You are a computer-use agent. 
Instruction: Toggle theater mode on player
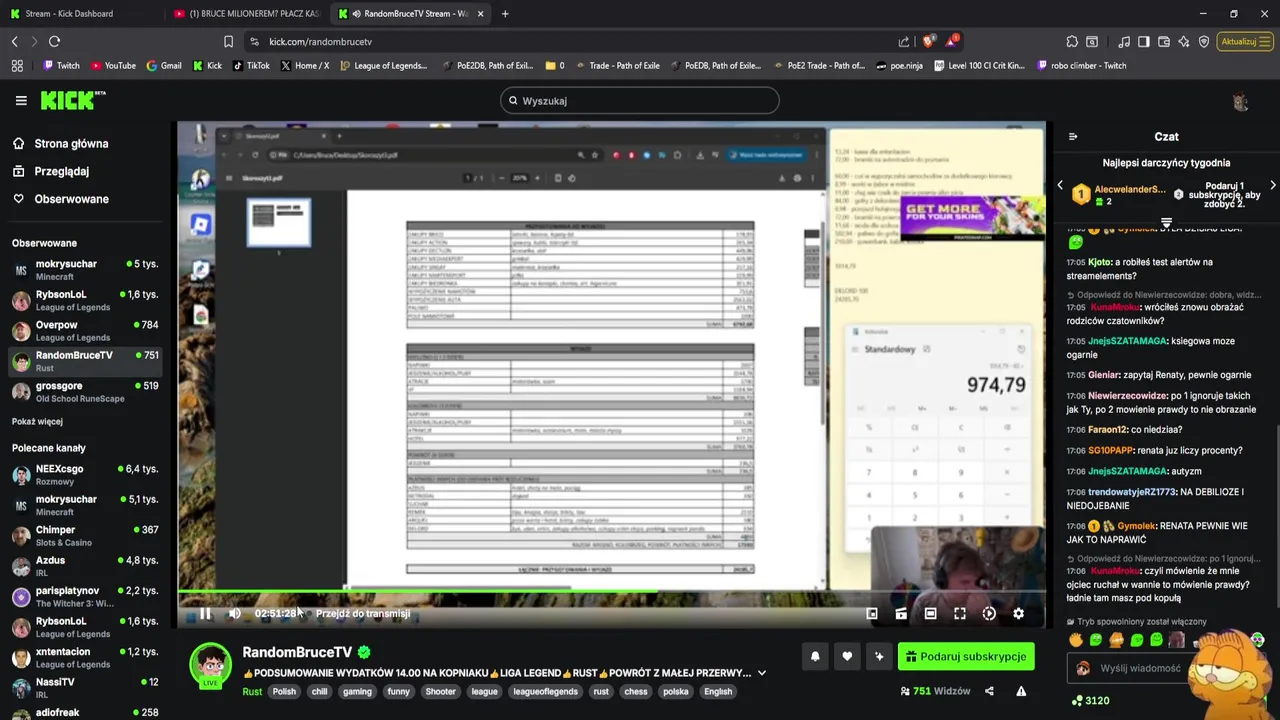930,614
